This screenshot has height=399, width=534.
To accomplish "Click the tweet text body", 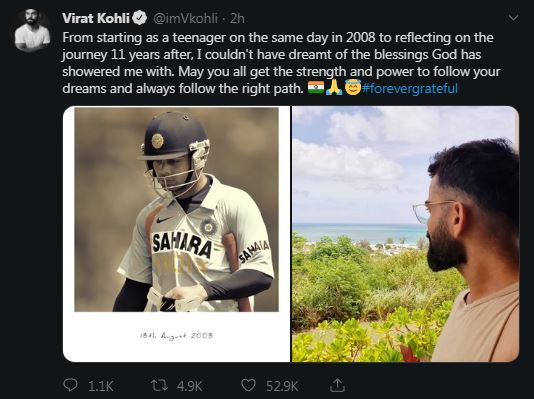I will 281,63.
